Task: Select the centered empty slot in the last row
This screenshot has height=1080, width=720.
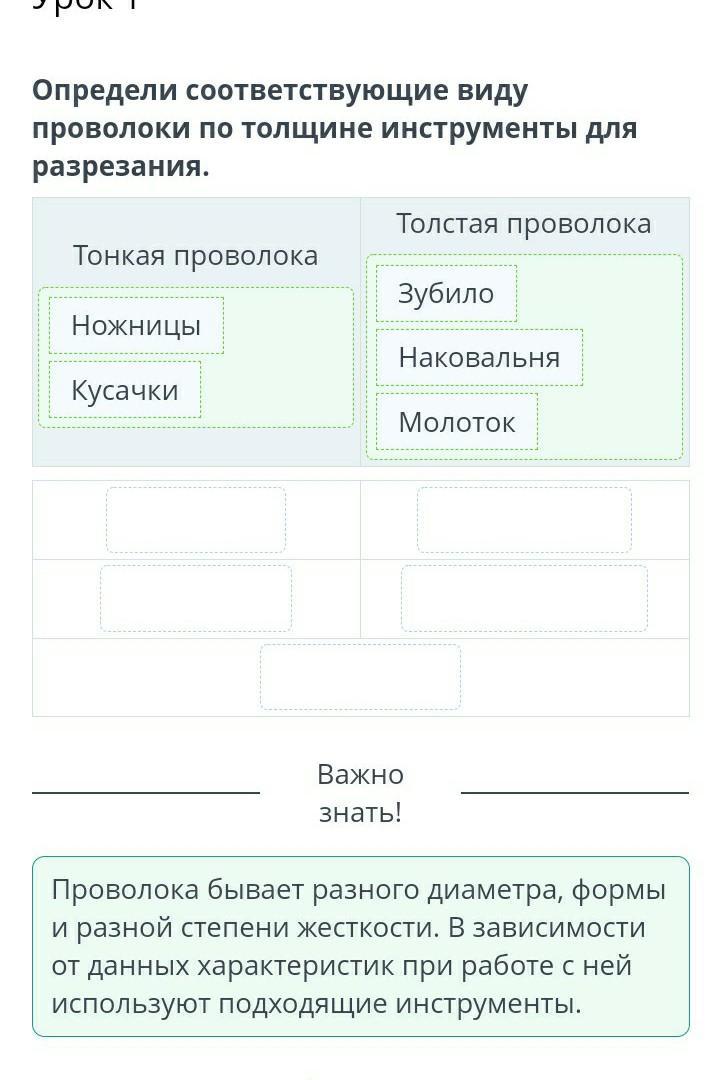Action: [x=360, y=677]
